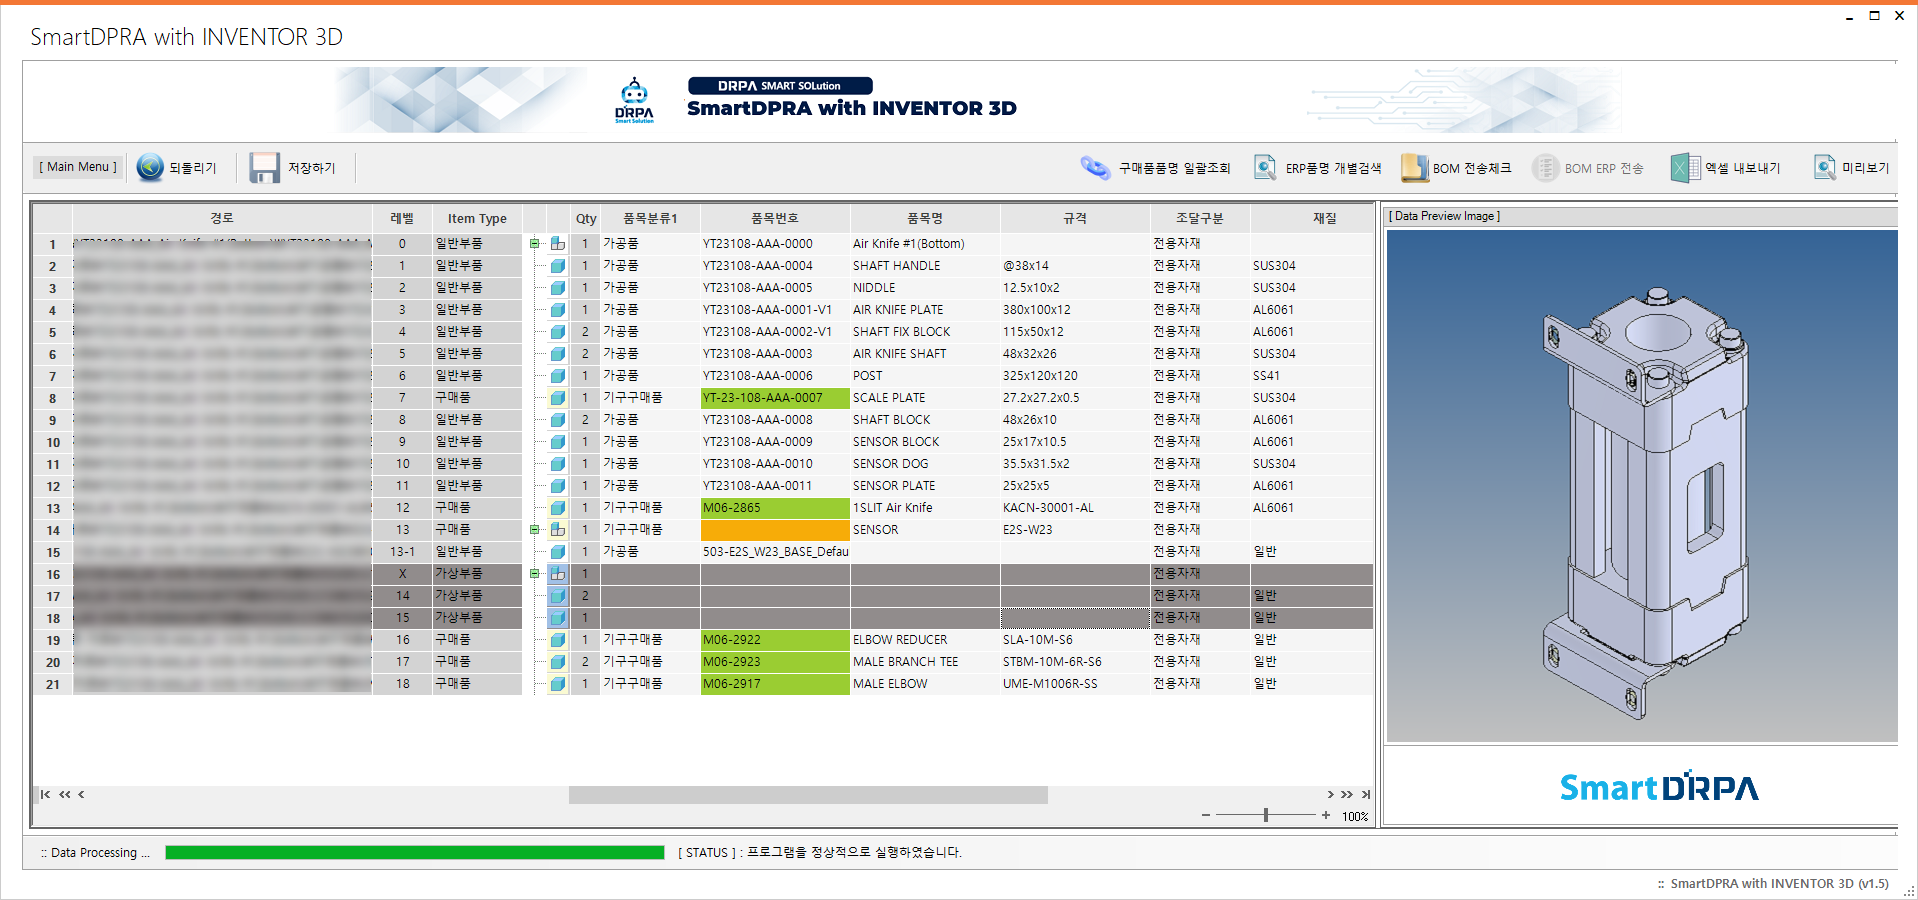
Task: Click the horizontal scrollbar thumb of the grid
Action: click(808, 794)
